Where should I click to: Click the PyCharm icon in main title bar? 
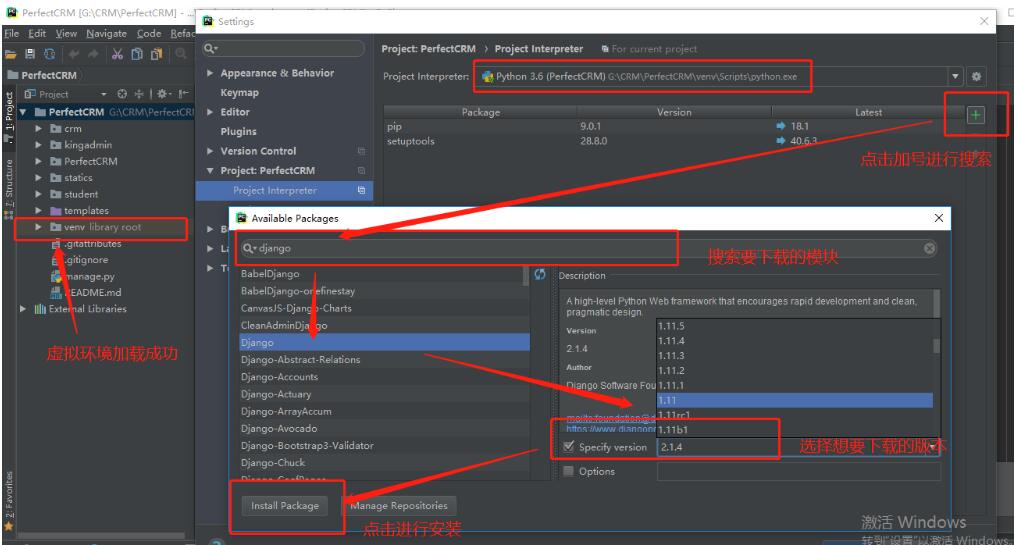11,12
